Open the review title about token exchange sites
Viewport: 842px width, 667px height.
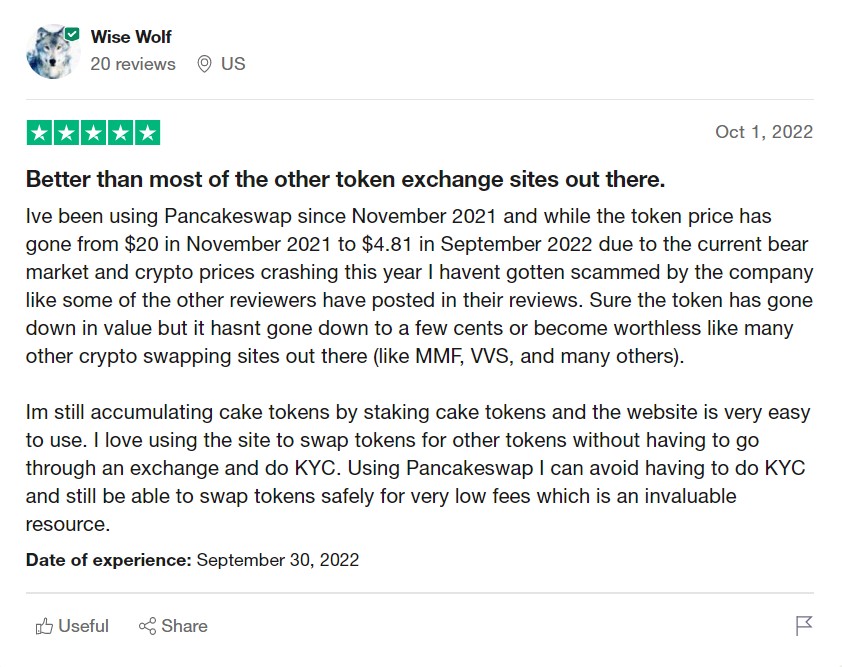pos(345,179)
